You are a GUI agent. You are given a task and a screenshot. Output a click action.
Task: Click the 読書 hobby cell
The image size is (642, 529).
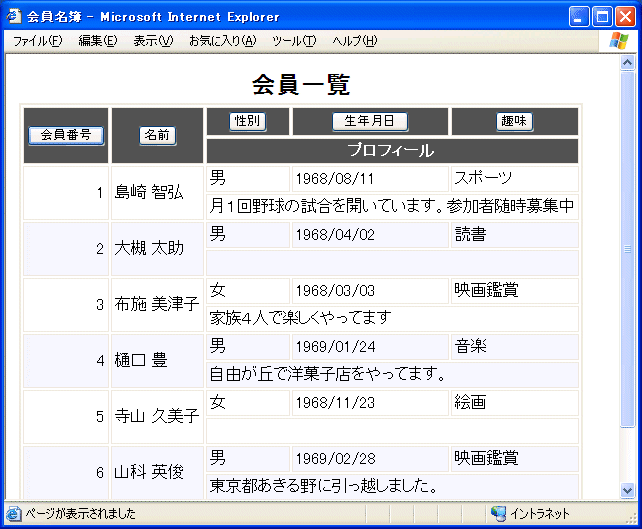(515, 235)
